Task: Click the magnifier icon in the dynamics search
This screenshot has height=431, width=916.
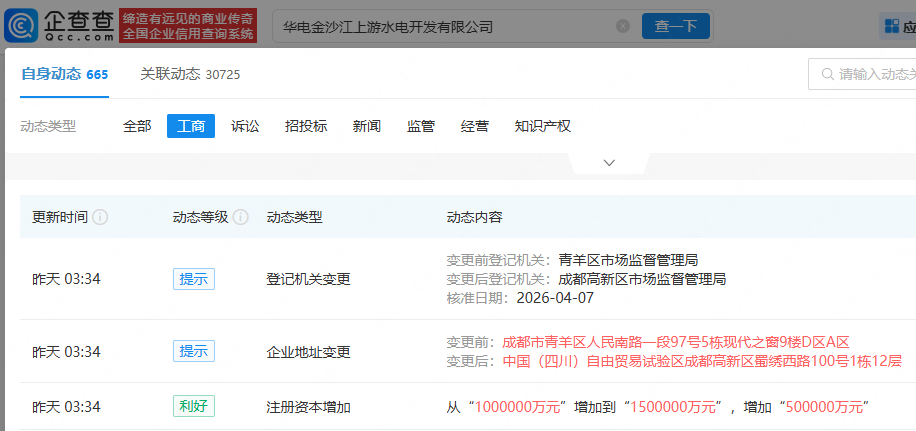Action: [827, 74]
